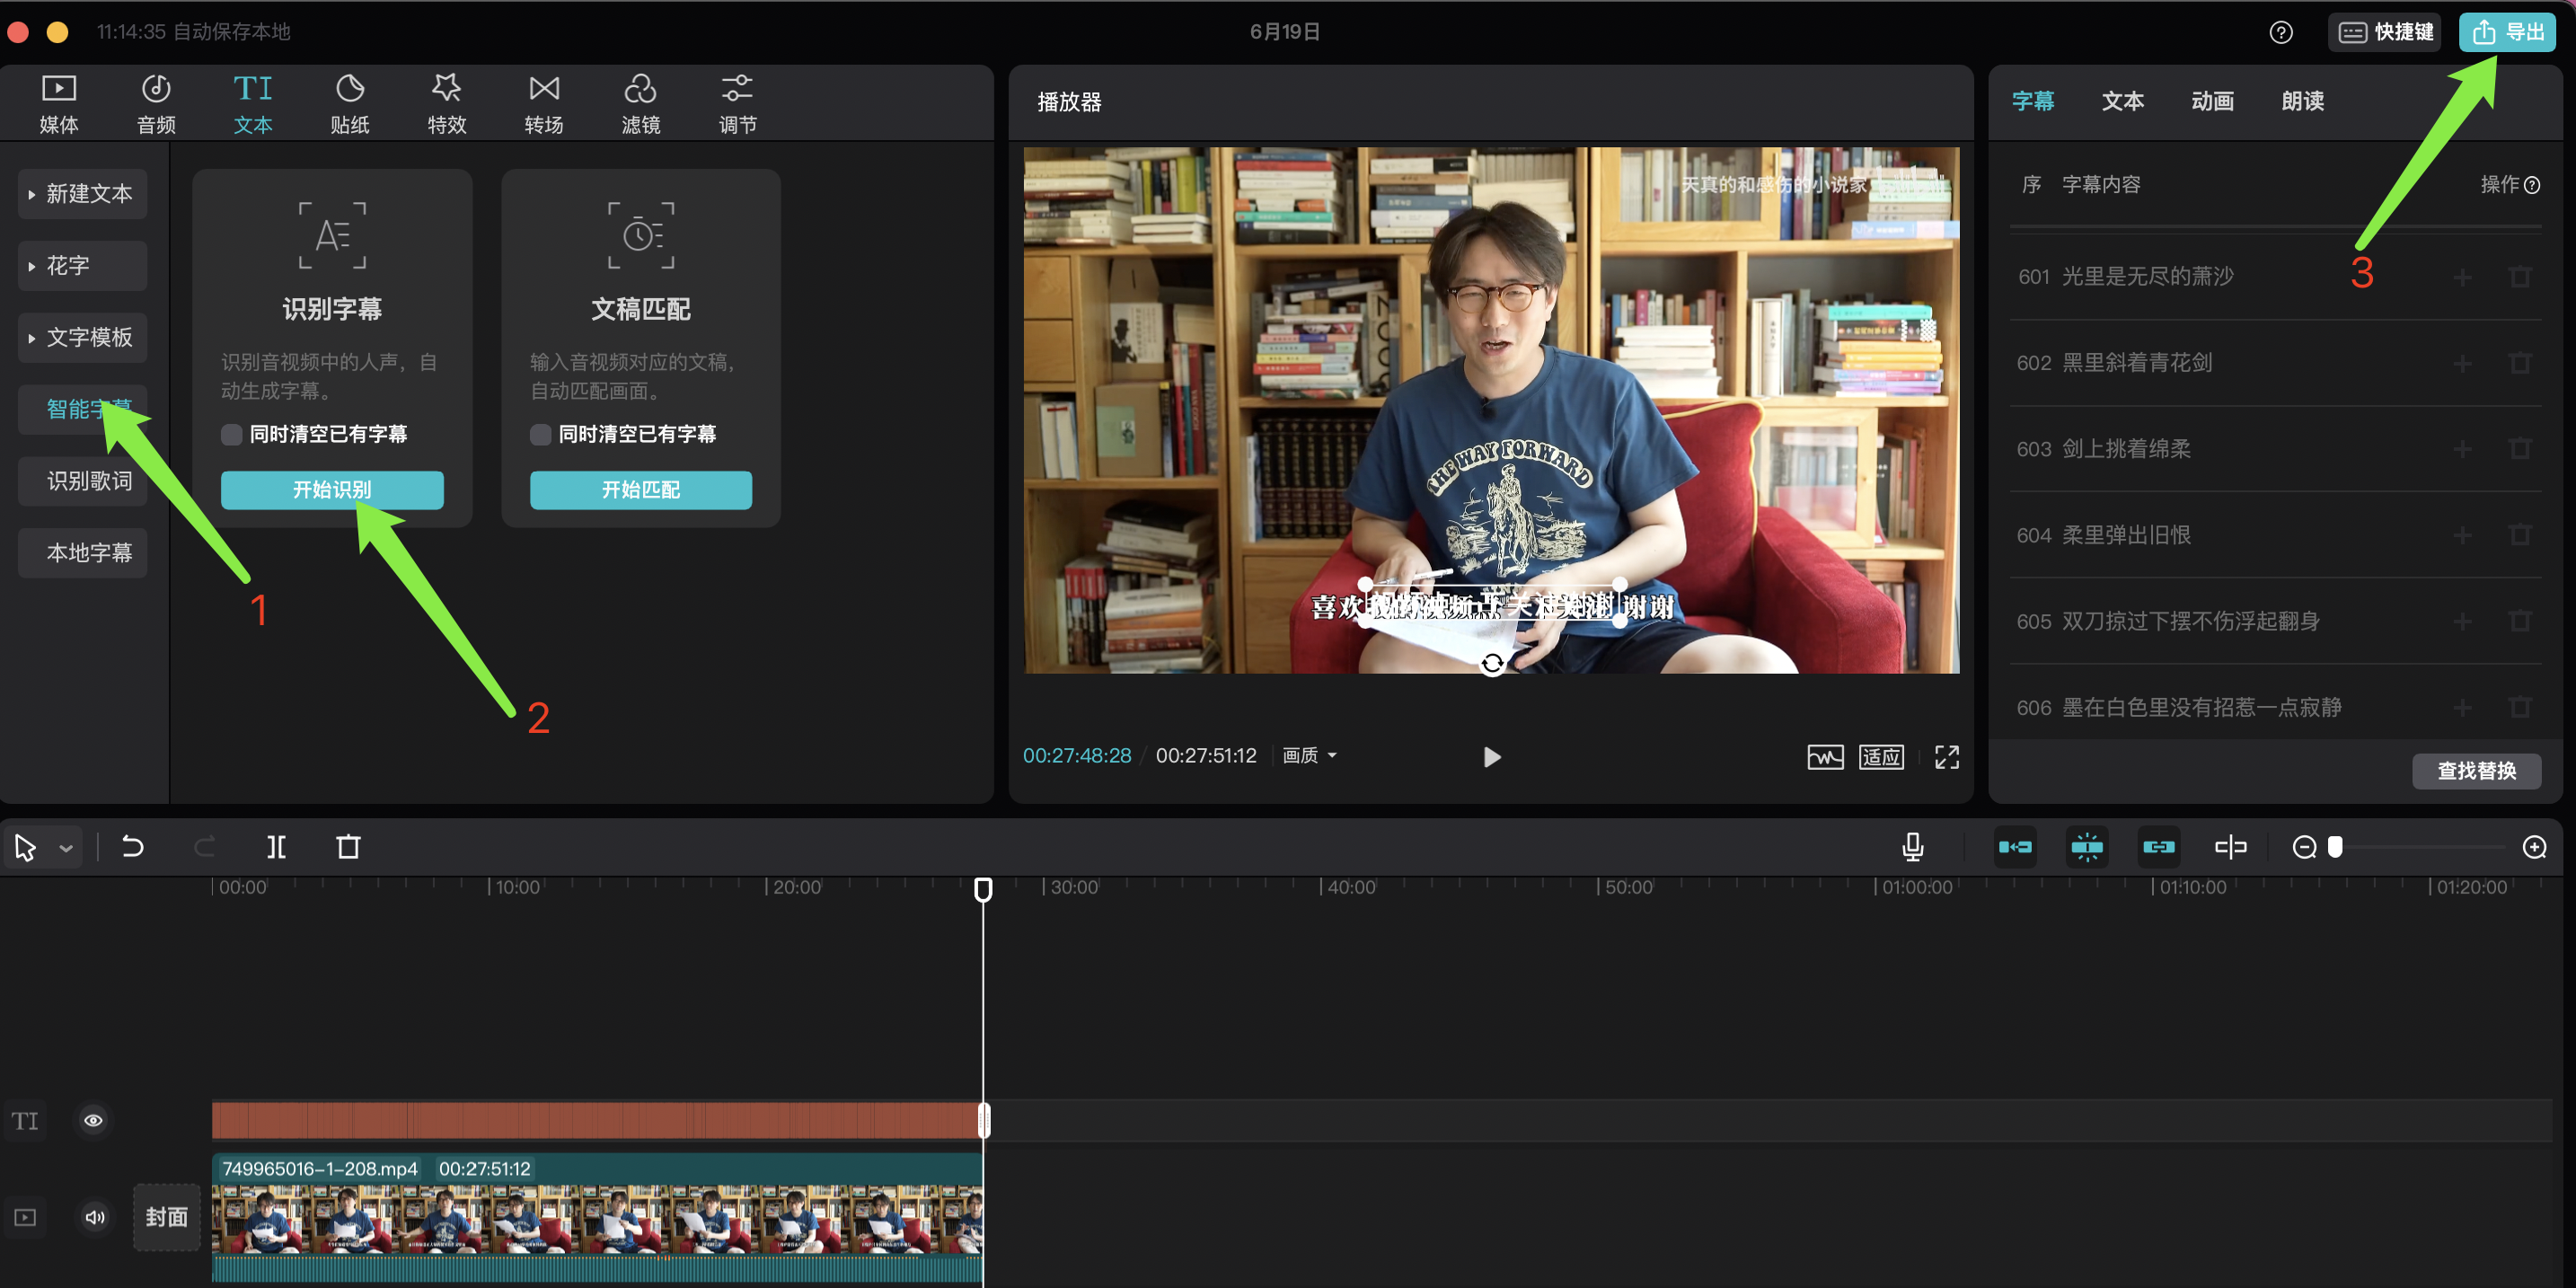Open the 贴纸 stickers panel

click(x=349, y=103)
